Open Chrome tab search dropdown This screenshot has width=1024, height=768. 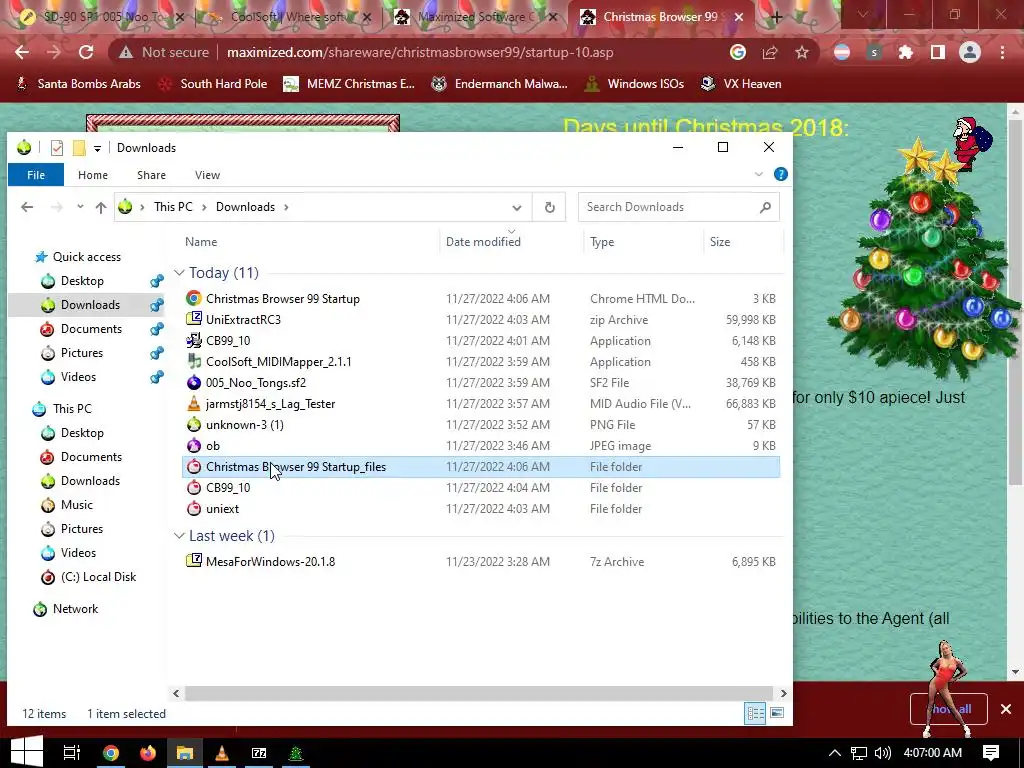pos(863,15)
